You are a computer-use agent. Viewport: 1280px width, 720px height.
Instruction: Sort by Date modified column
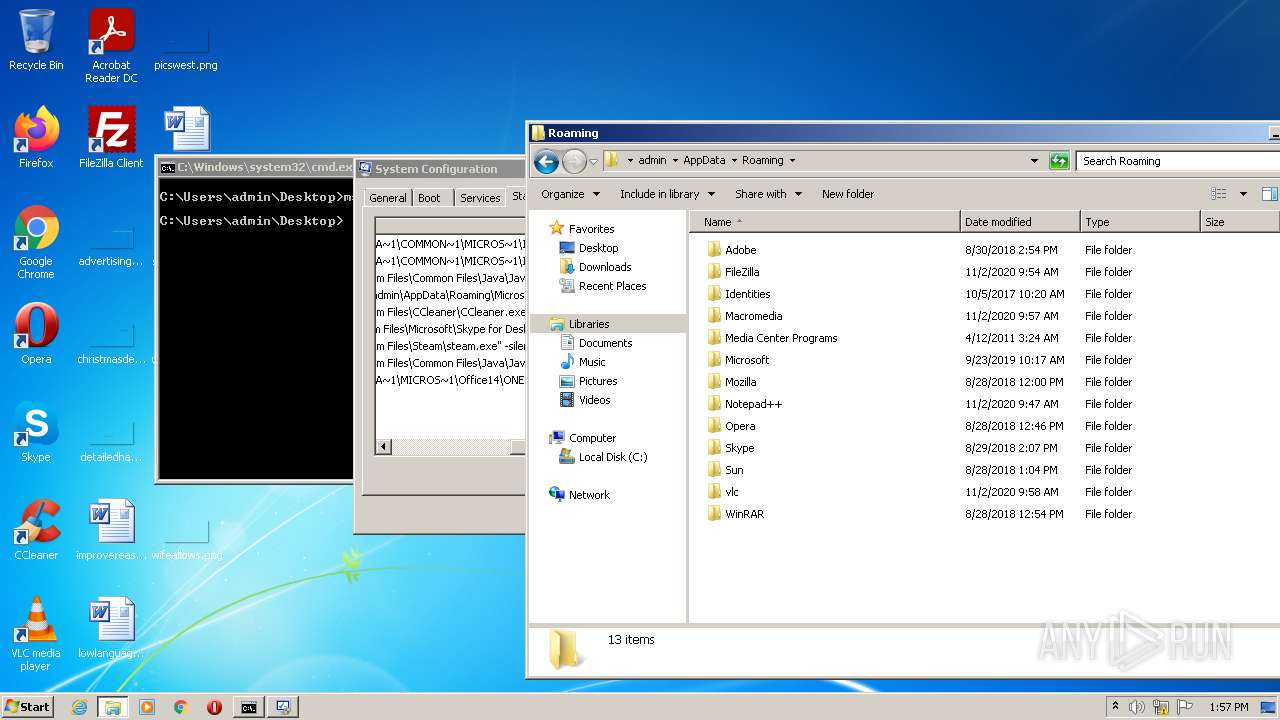(x=1020, y=222)
